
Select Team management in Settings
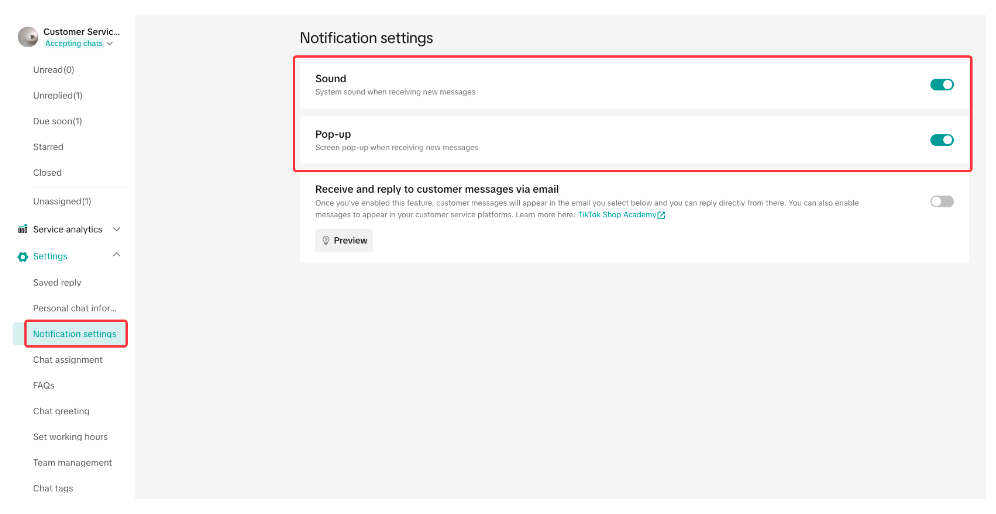click(x=72, y=463)
